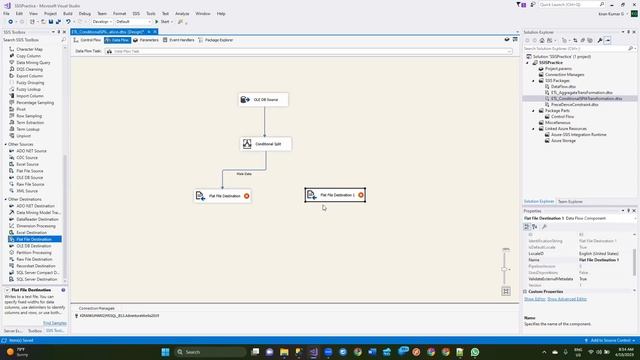
Task: Select Pivot transformation in toolbox
Action: (x=21, y=109)
